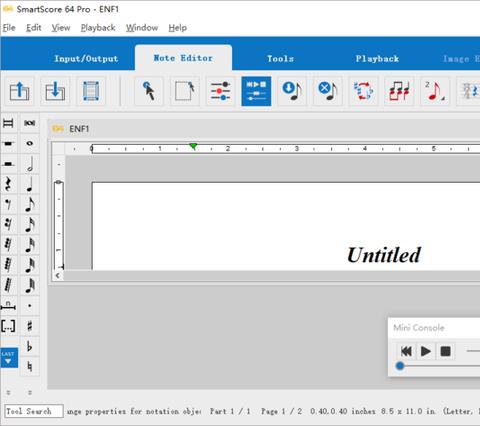This screenshot has width=480, height=426.
Task: Select the sixteenth rest in palette
Action: 9,225
